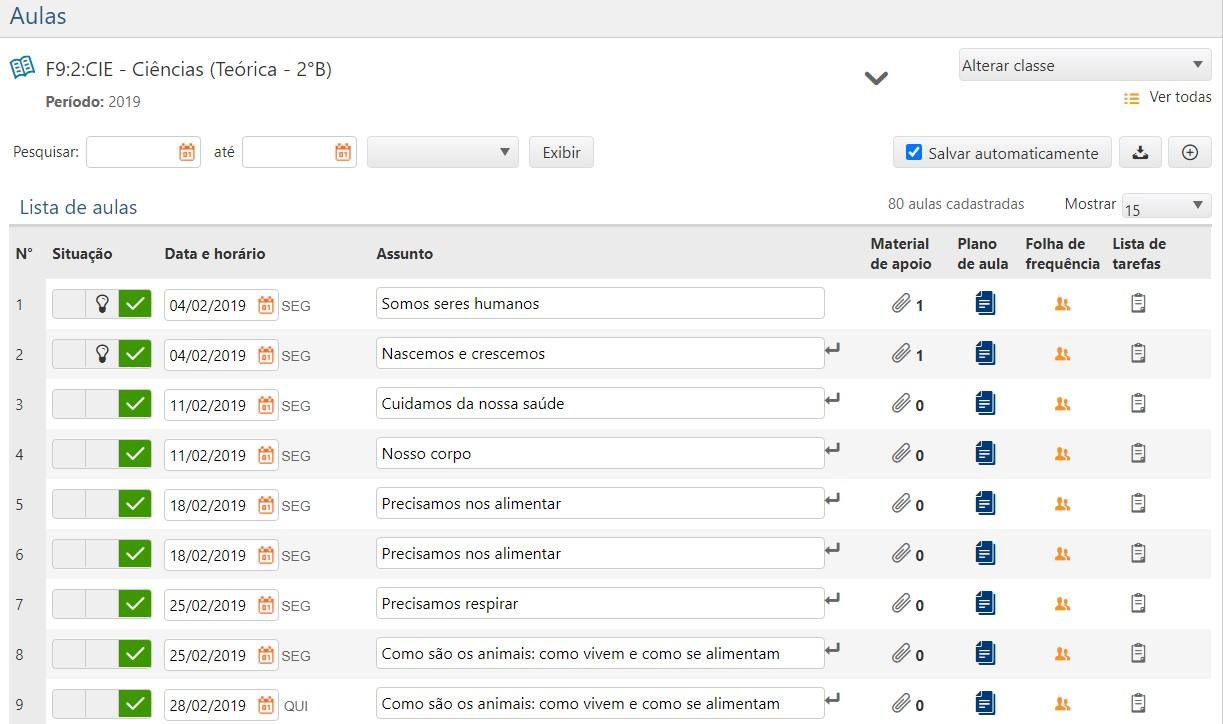Open lesson plan for Somos seres humanos

click(x=985, y=303)
